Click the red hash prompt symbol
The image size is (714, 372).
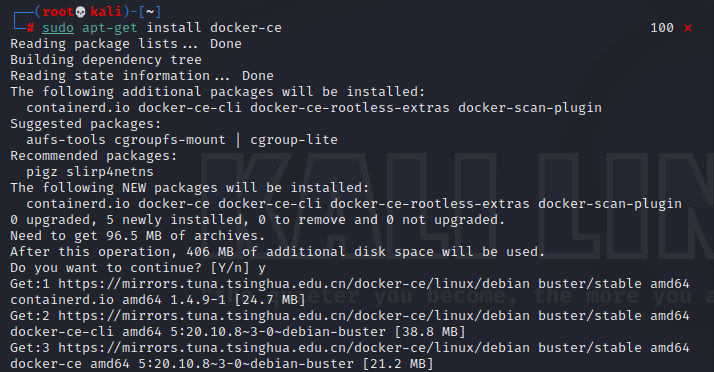pyautogui.click(x=30, y=28)
